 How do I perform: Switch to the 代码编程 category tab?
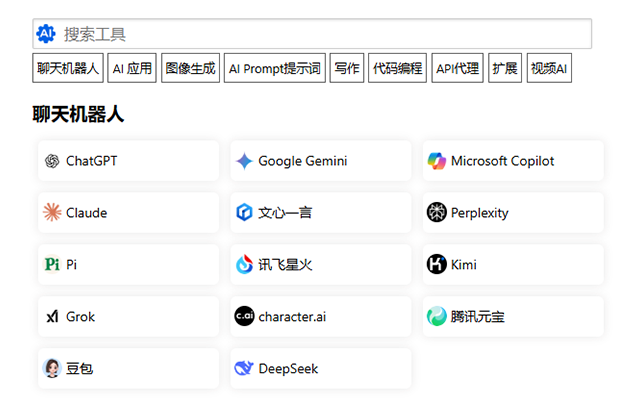pyautogui.click(x=397, y=68)
